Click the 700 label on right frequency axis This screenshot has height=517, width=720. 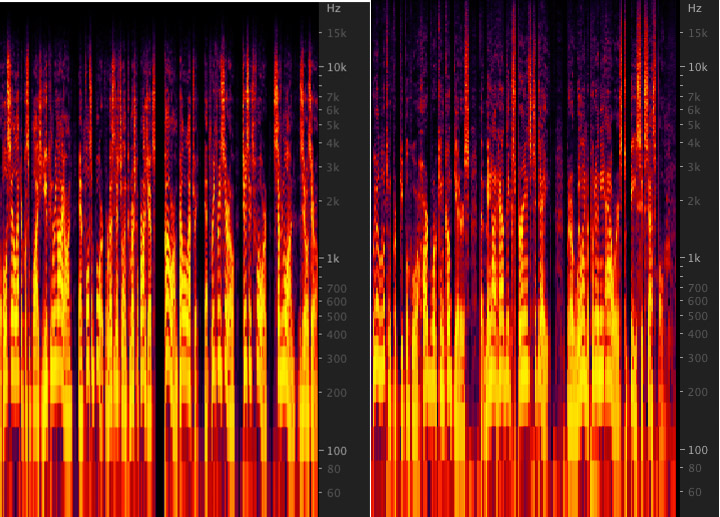tap(693, 288)
